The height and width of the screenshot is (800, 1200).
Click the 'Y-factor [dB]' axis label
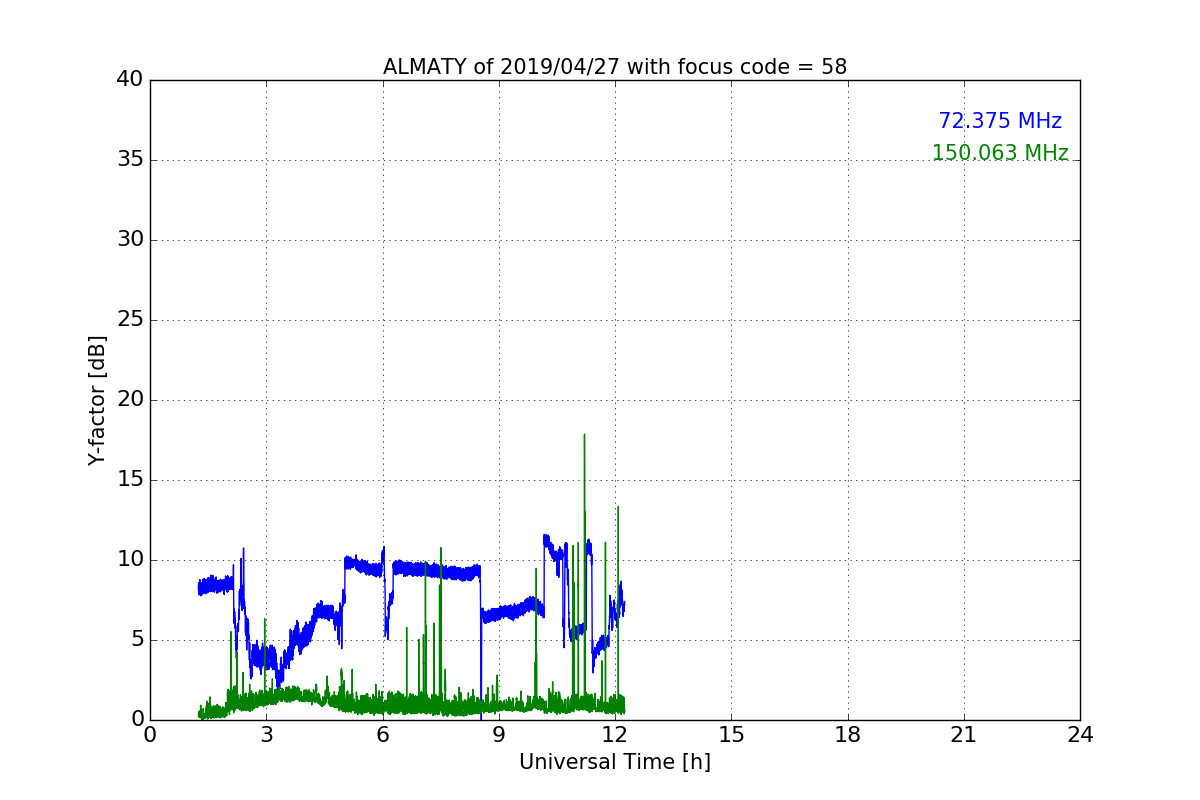click(97, 400)
